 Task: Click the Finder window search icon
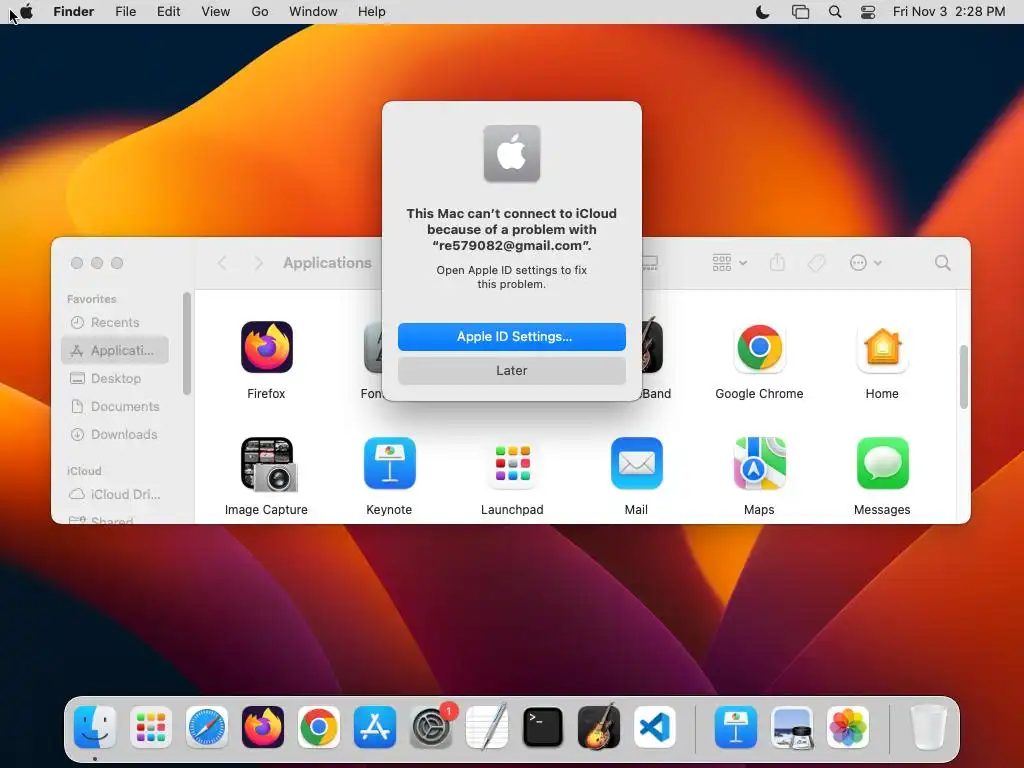coord(942,263)
